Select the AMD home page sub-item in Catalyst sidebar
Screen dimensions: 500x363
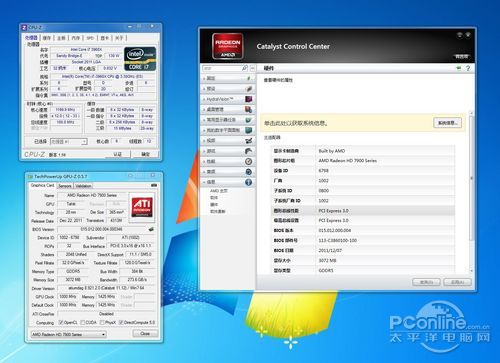[219, 191]
